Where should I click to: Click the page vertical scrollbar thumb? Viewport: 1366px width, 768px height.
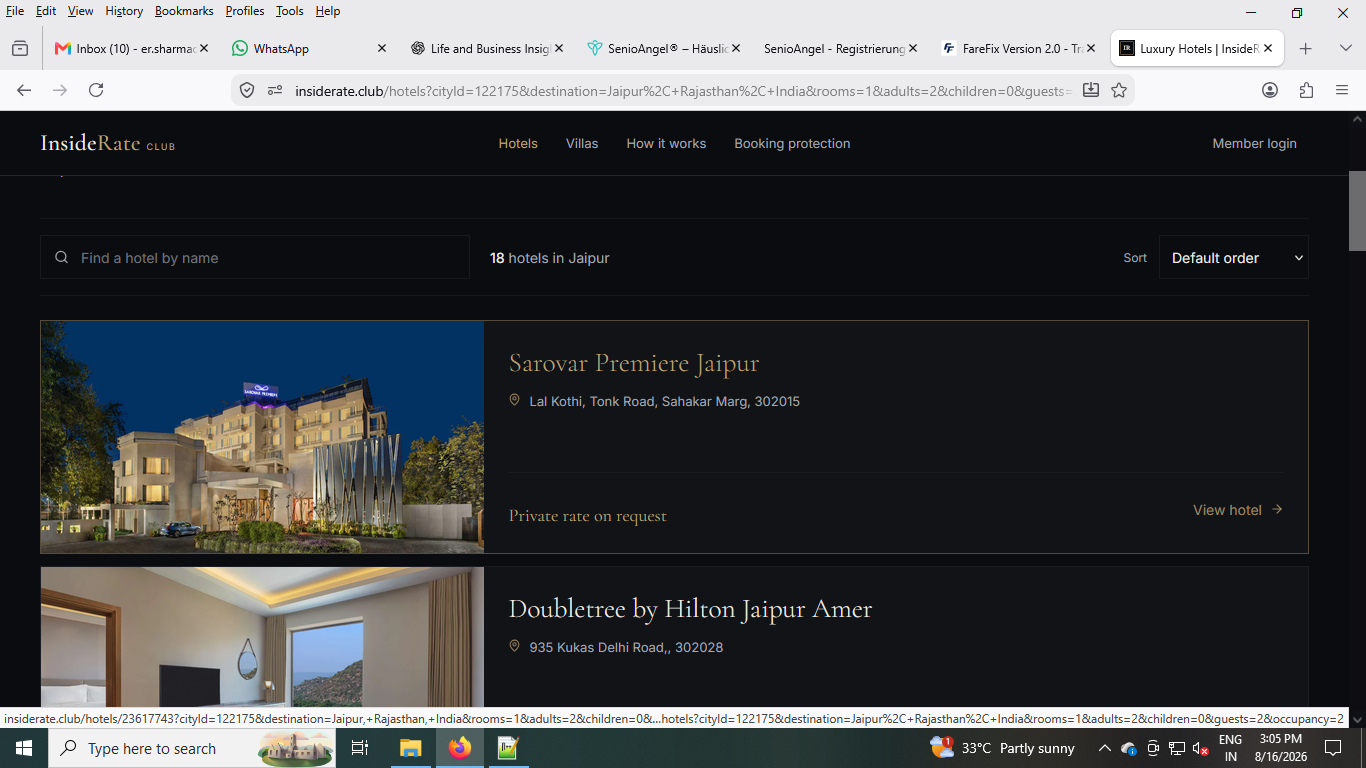(x=1357, y=210)
